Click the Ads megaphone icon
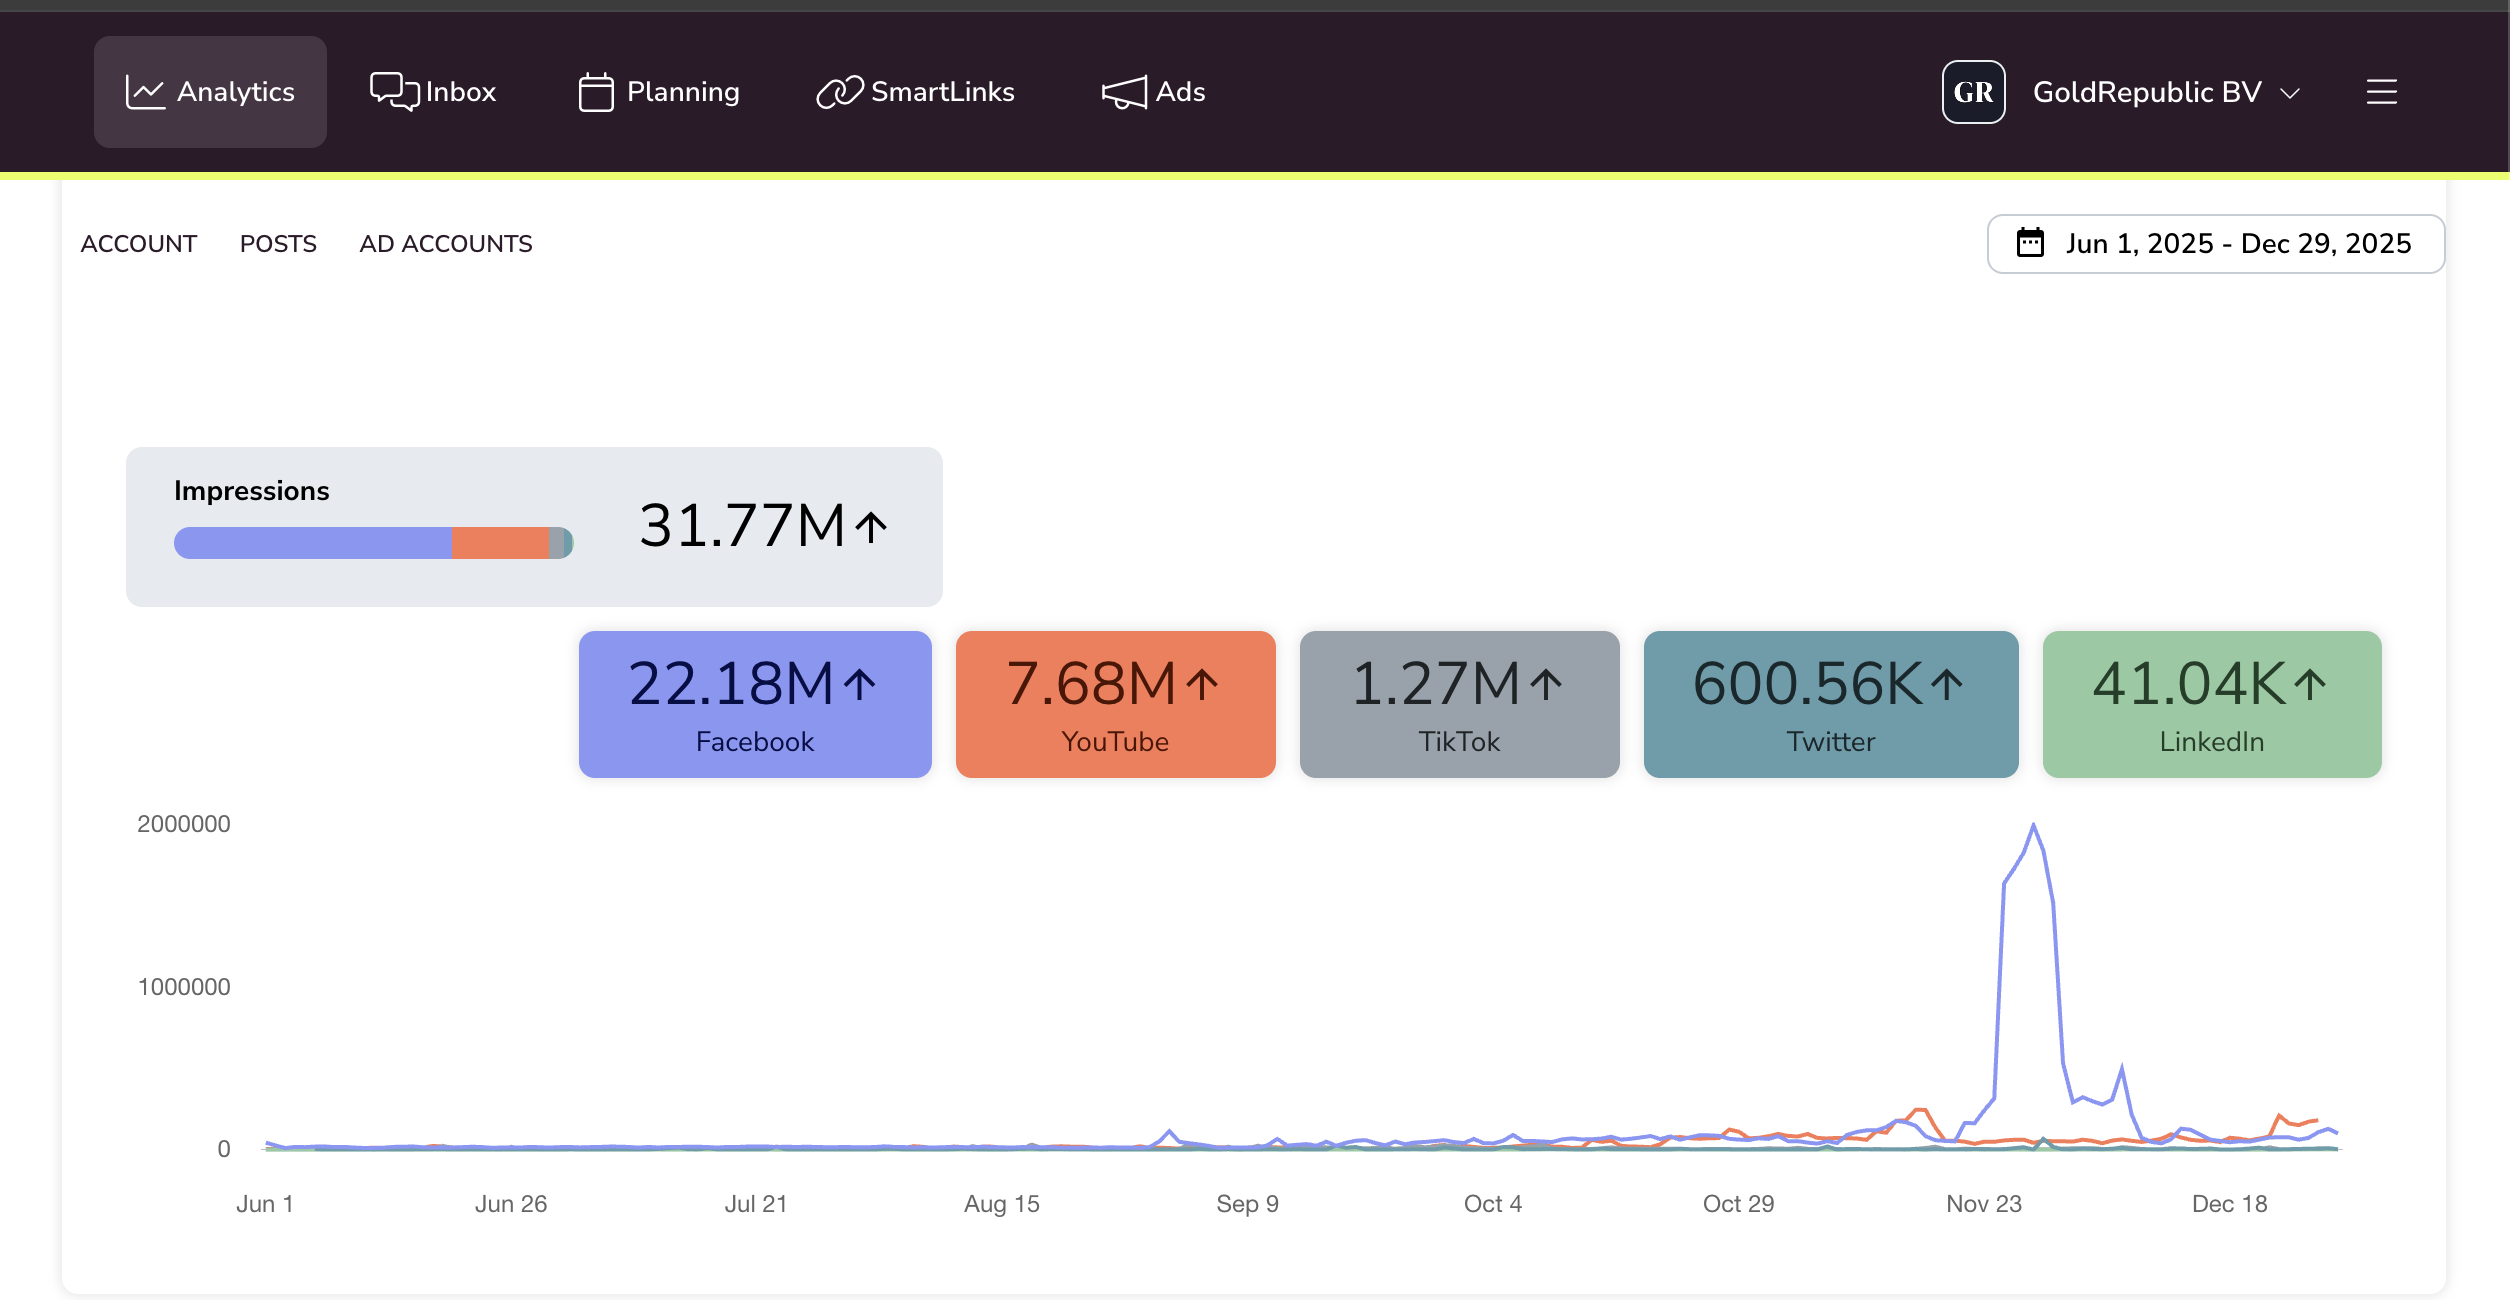Screen dimensions: 2510x1300 pos(1124,93)
